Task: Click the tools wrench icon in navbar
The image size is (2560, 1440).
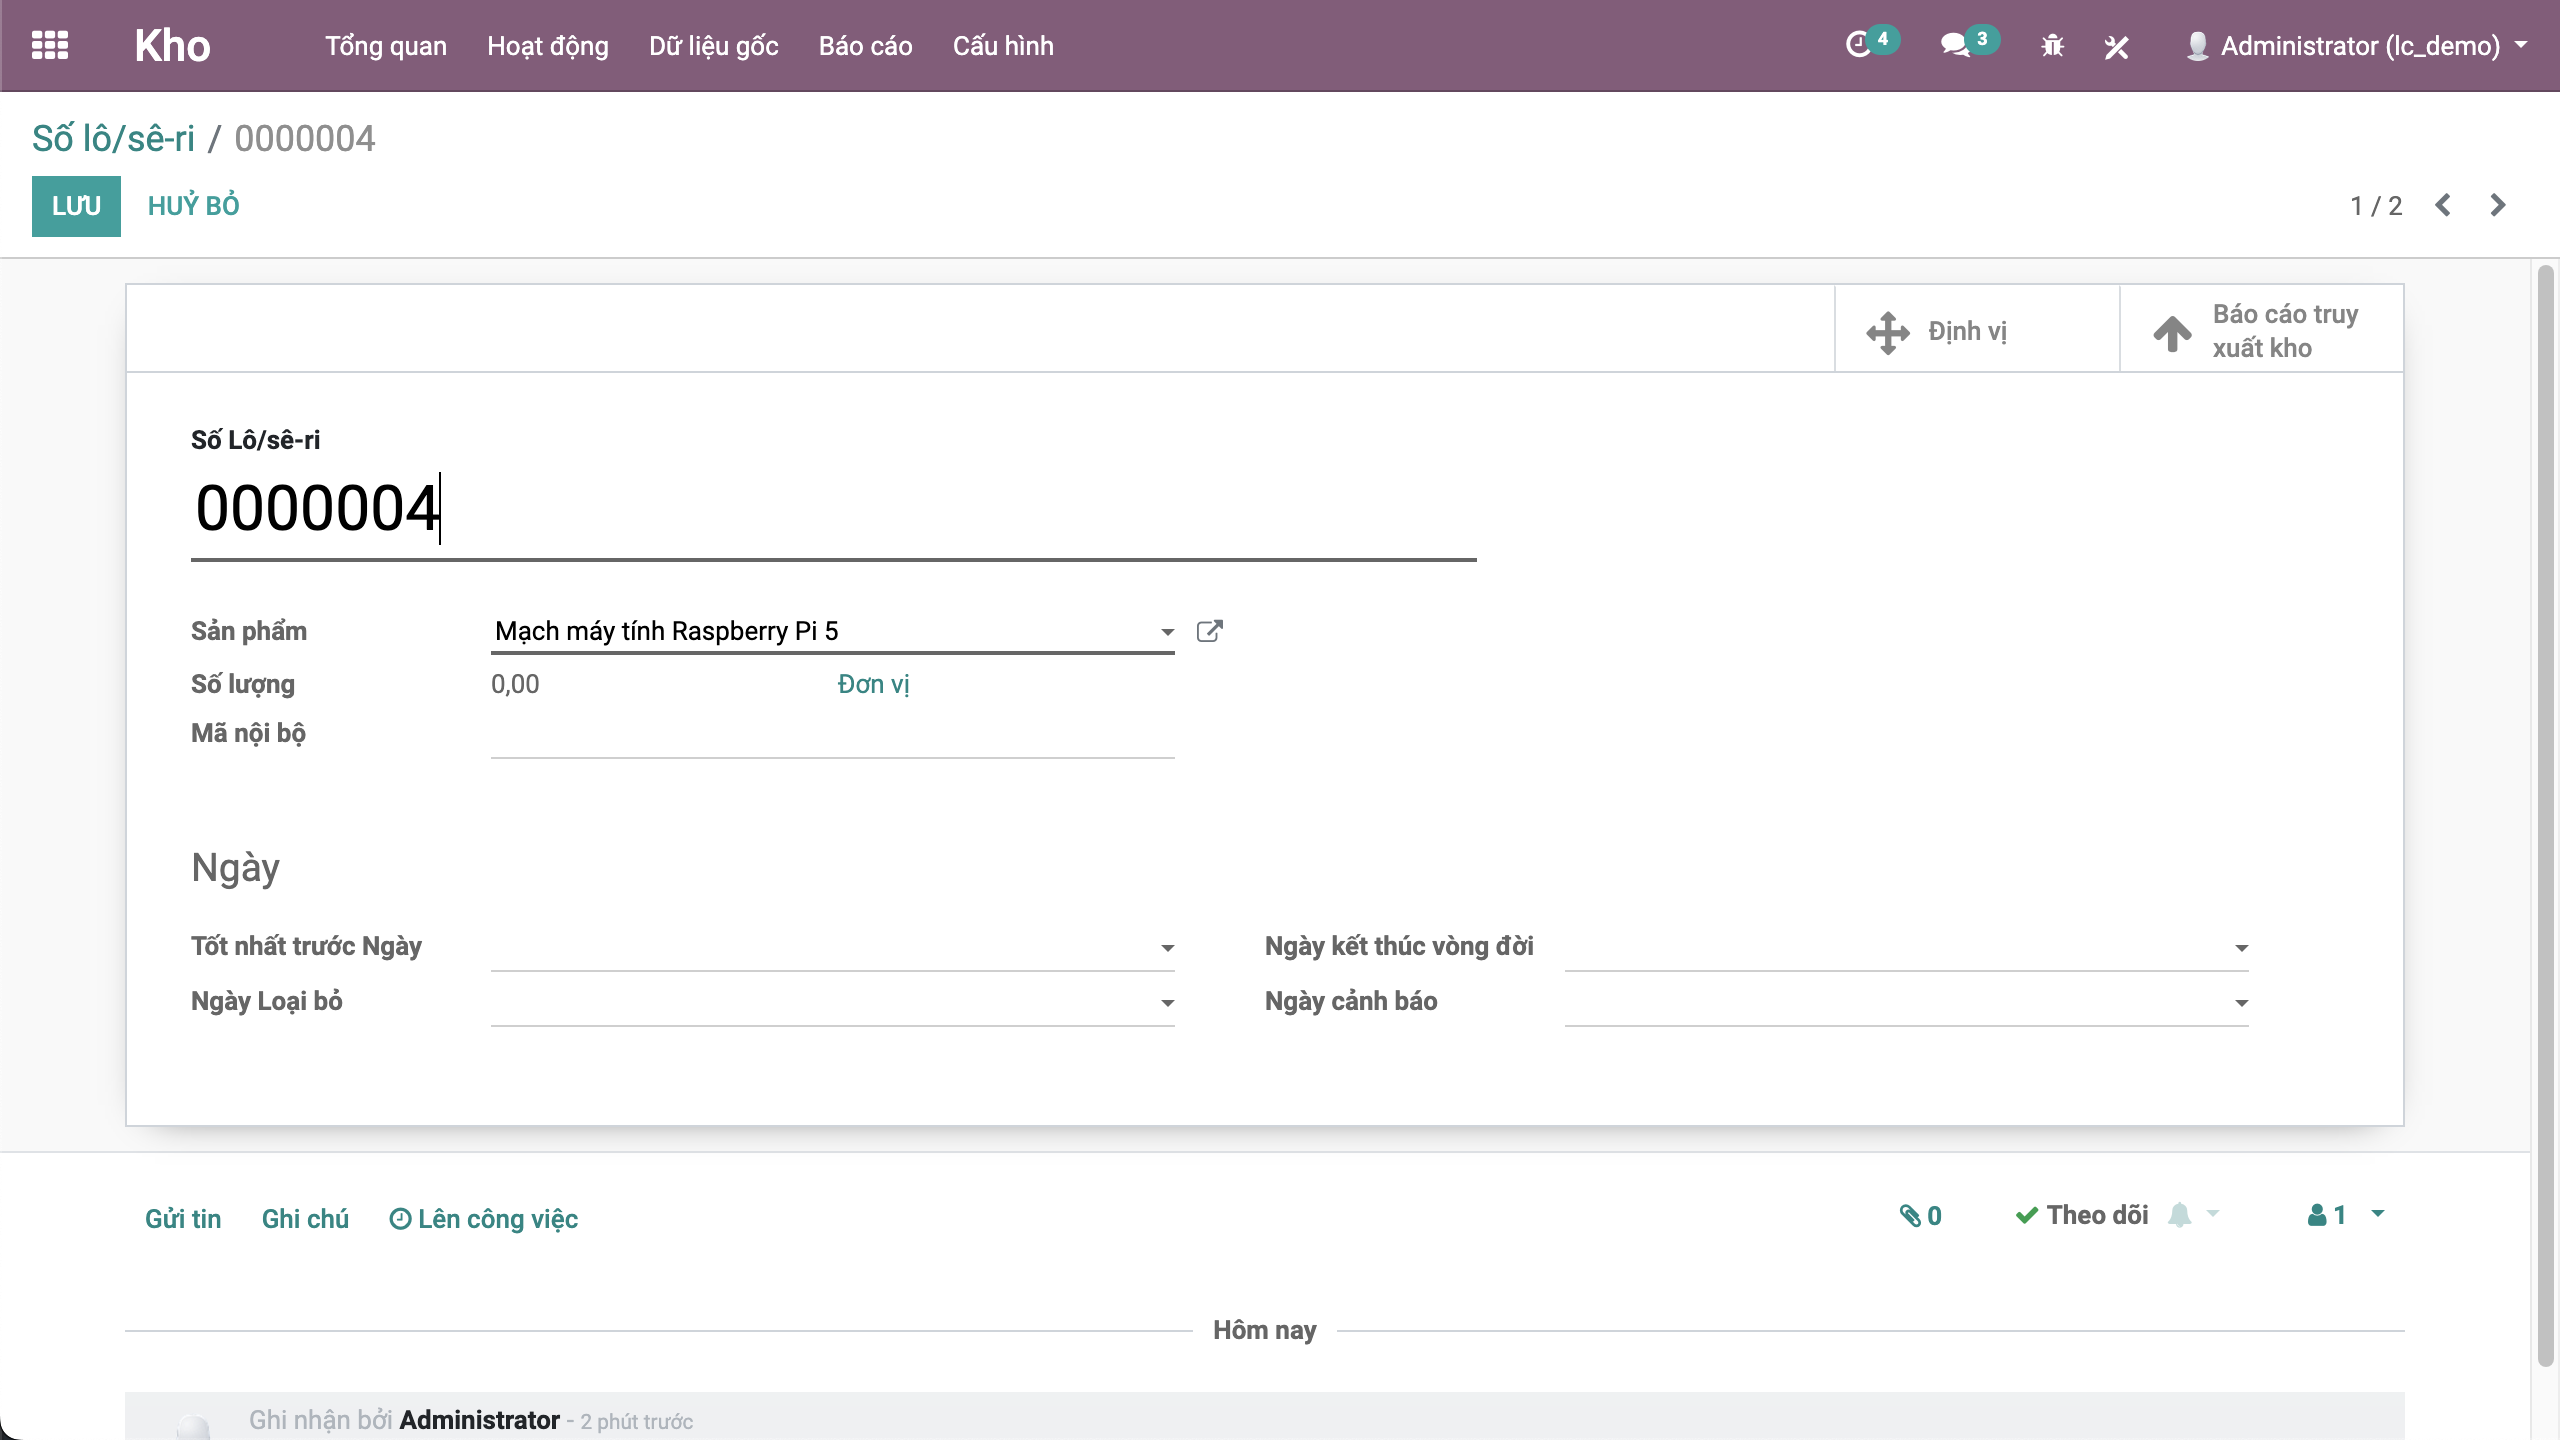Action: point(2116,46)
